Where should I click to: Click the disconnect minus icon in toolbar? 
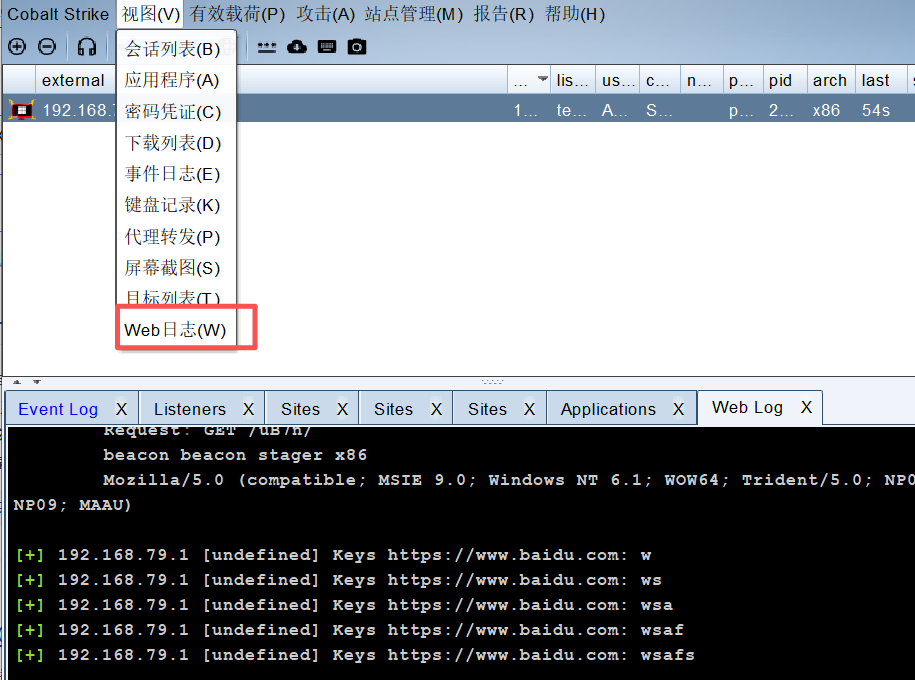(x=47, y=47)
